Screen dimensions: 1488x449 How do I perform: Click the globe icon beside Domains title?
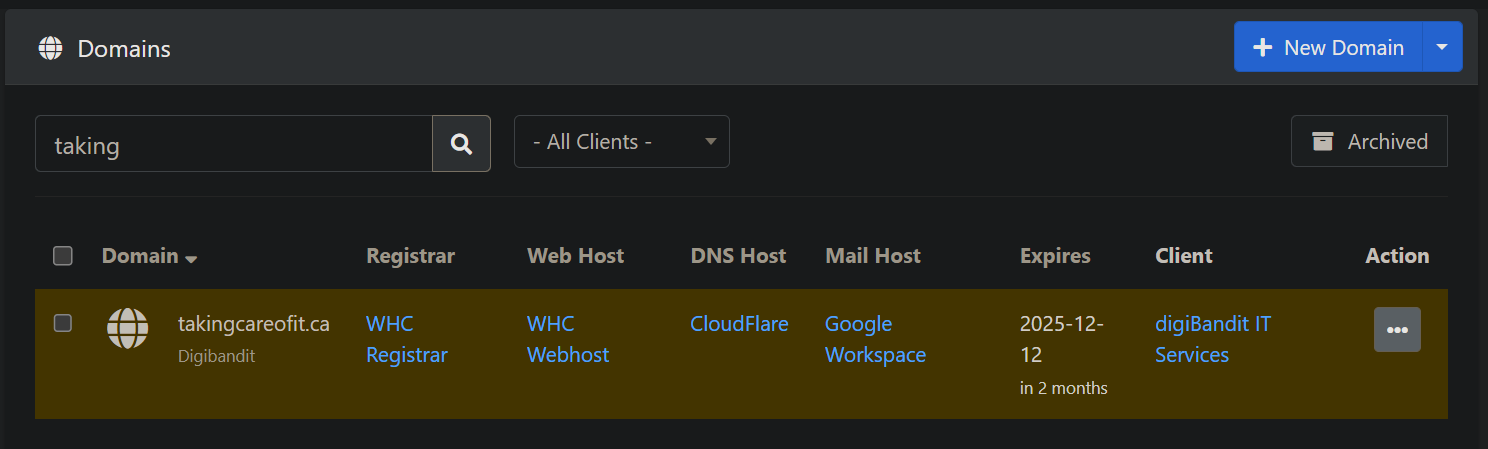50,48
